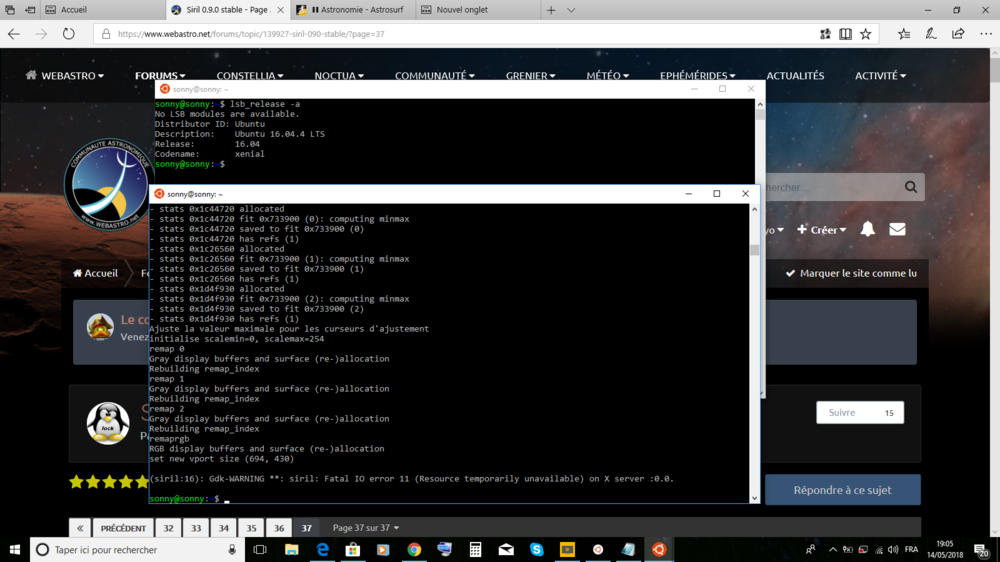Open a new tab with plus icon
Image resolution: width=1000 pixels, height=562 pixels.
point(551,10)
